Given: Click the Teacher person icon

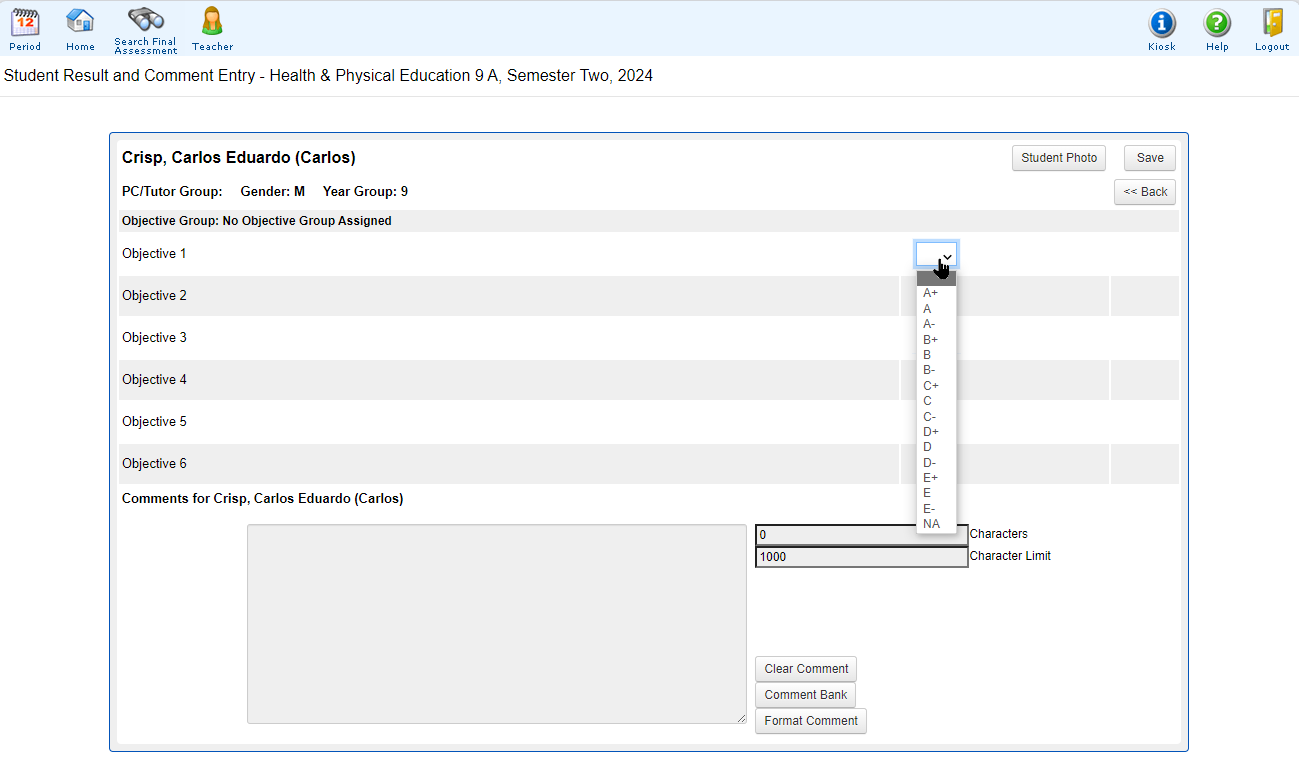Looking at the screenshot, I should tap(212, 22).
